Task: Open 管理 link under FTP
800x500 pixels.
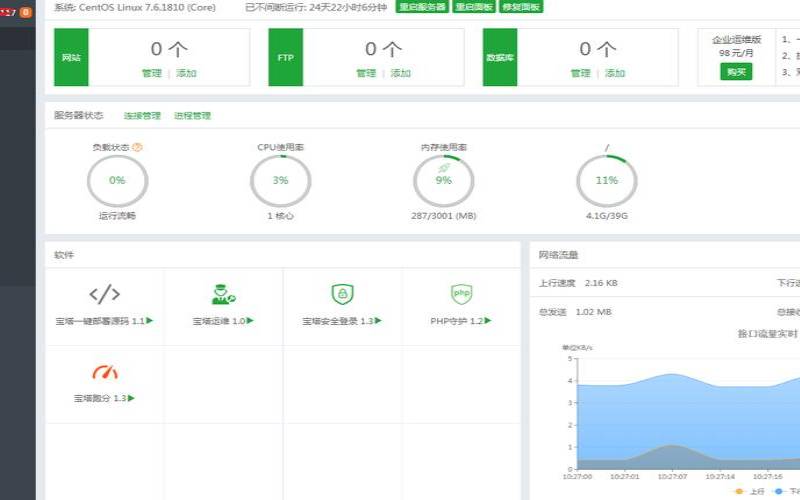Action: (x=366, y=73)
